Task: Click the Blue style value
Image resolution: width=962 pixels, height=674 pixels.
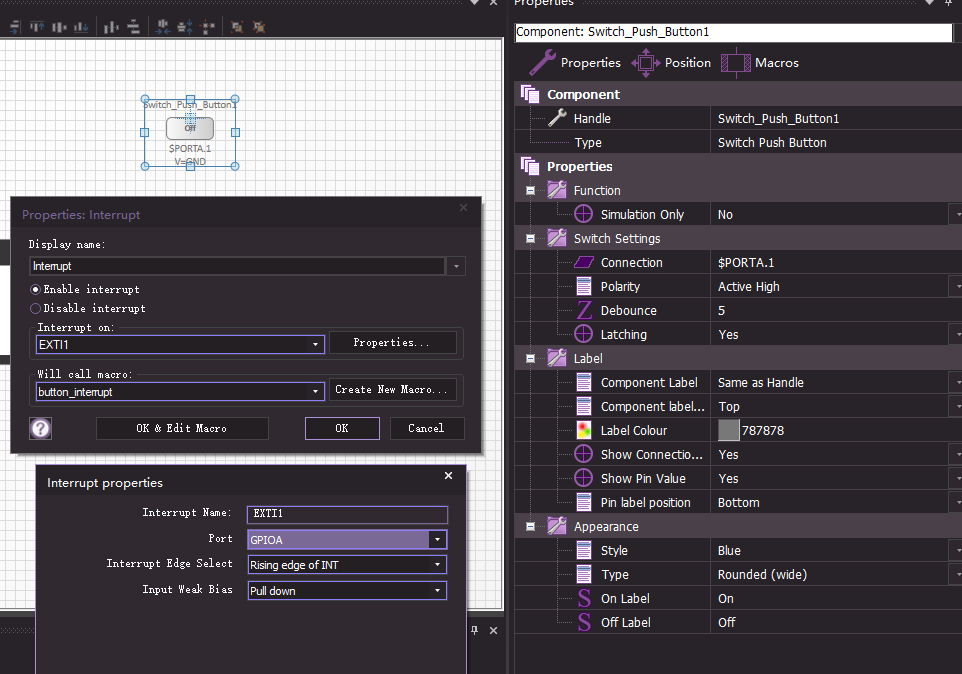Action: 729,551
